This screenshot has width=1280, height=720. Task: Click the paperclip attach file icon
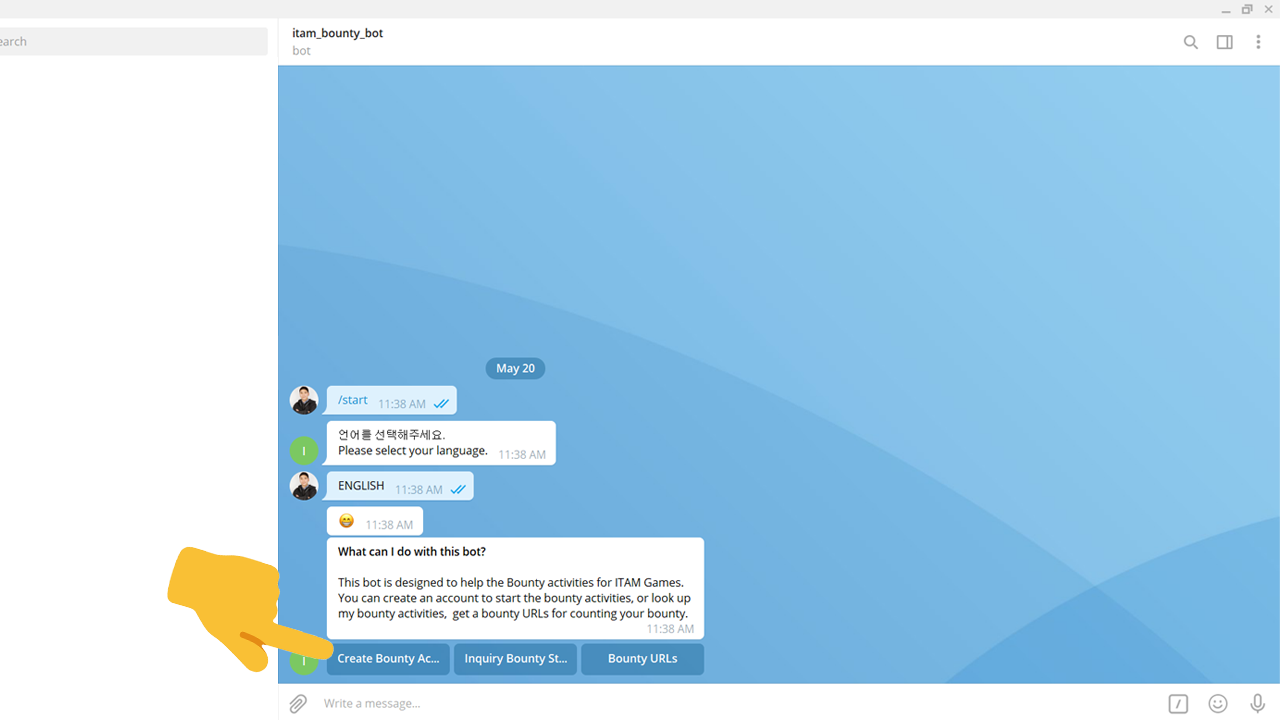point(298,704)
